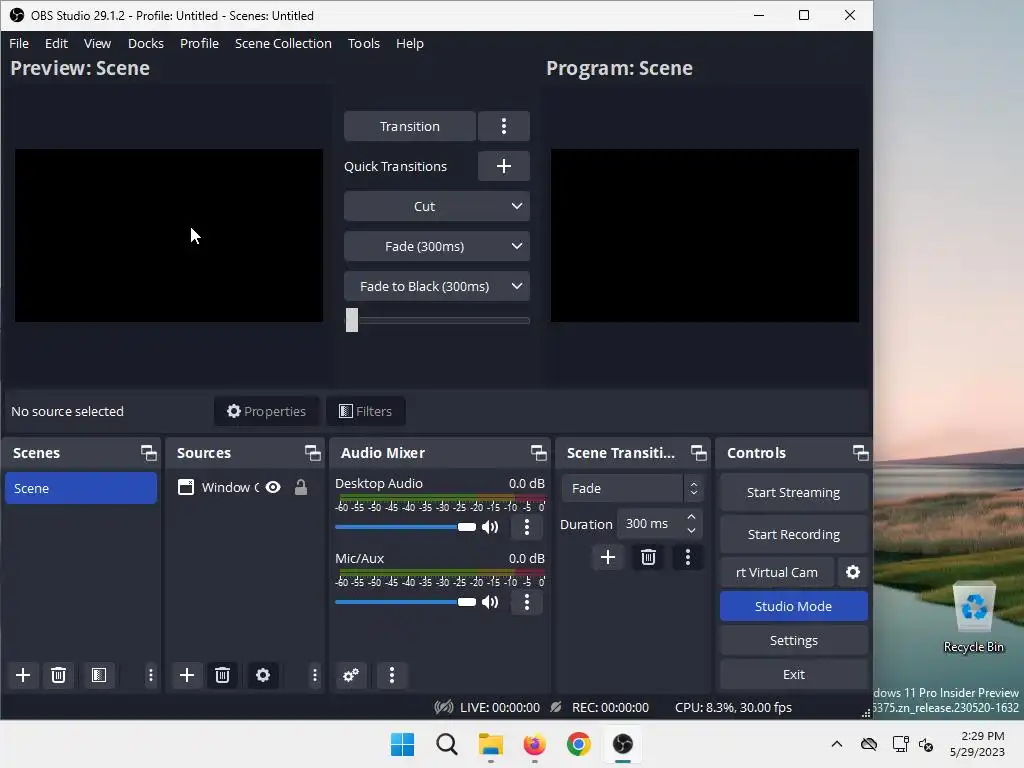Click the transition T-bar slider handle
This screenshot has height=768, width=1024.
[x=352, y=320]
